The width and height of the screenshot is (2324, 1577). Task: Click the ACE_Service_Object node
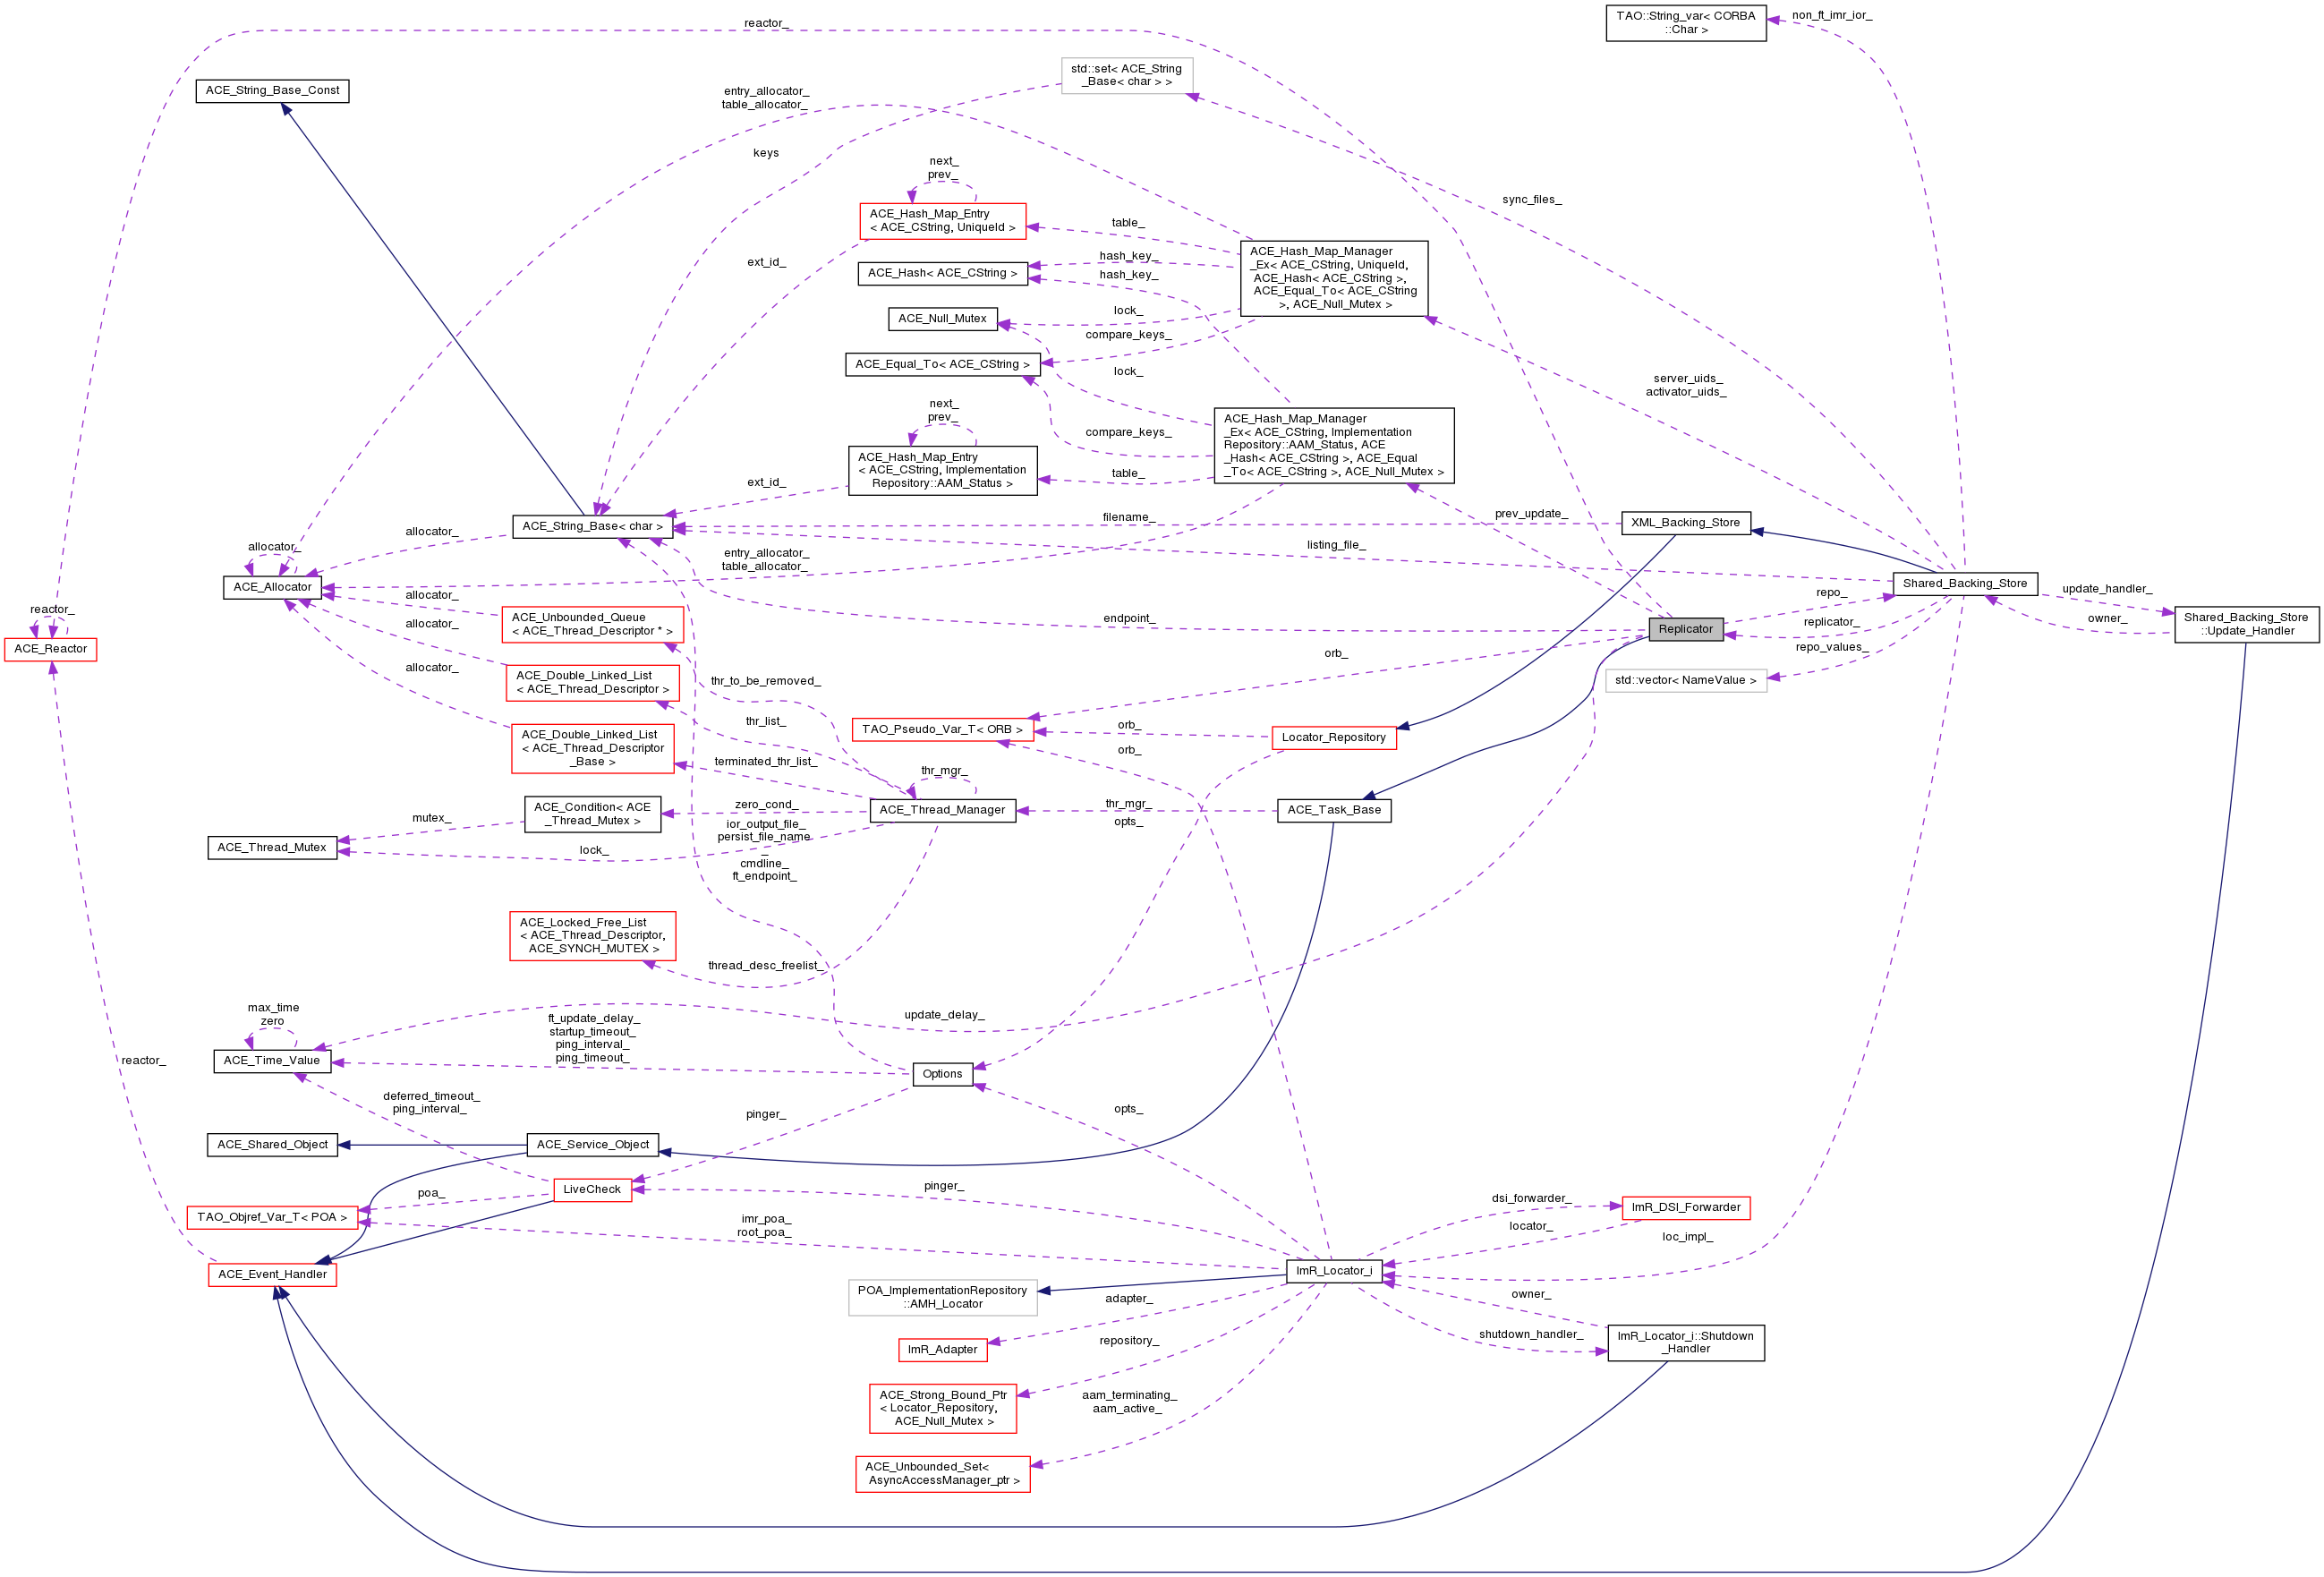592,1145
